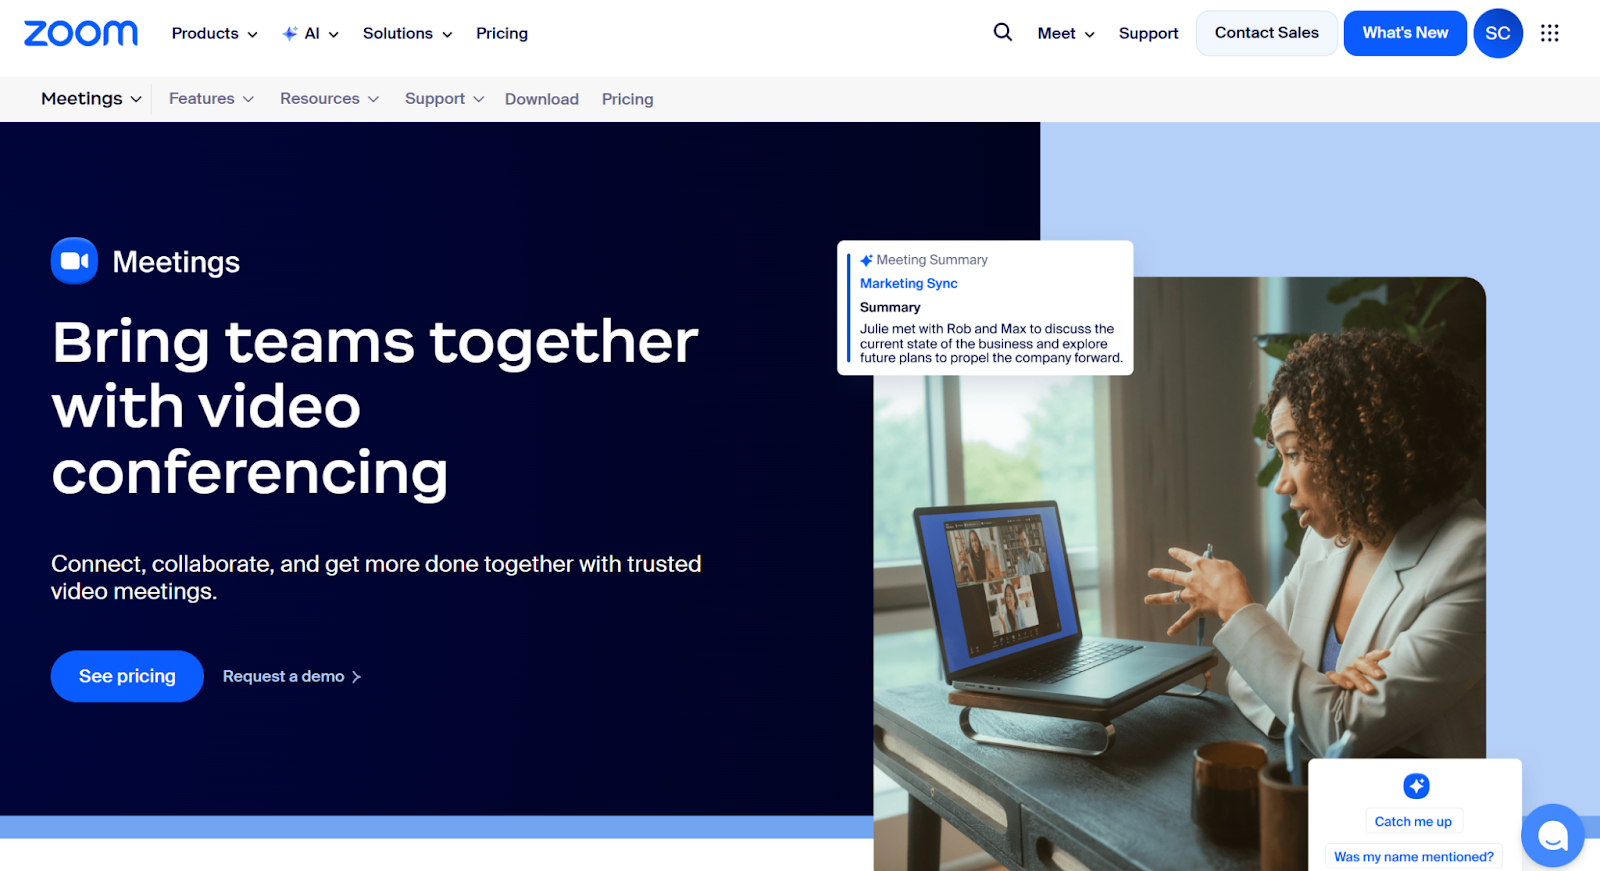Go to the Download page
The width and height of the screenshot is (1600, 871).
click(541, 99)
